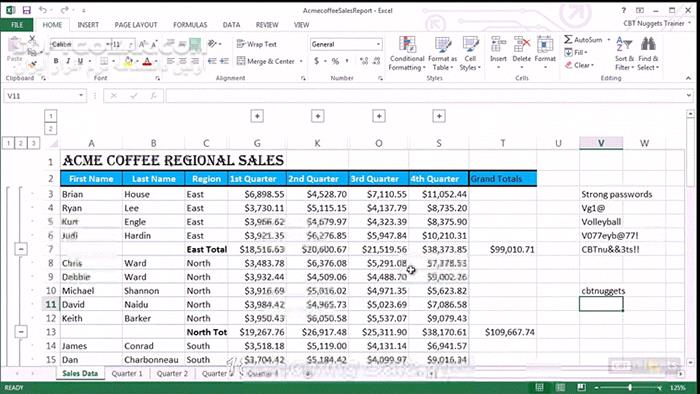This screenshot has width=700, height=394.
Task: Apply the yellow fill color bucket
Action: point(128,61)
